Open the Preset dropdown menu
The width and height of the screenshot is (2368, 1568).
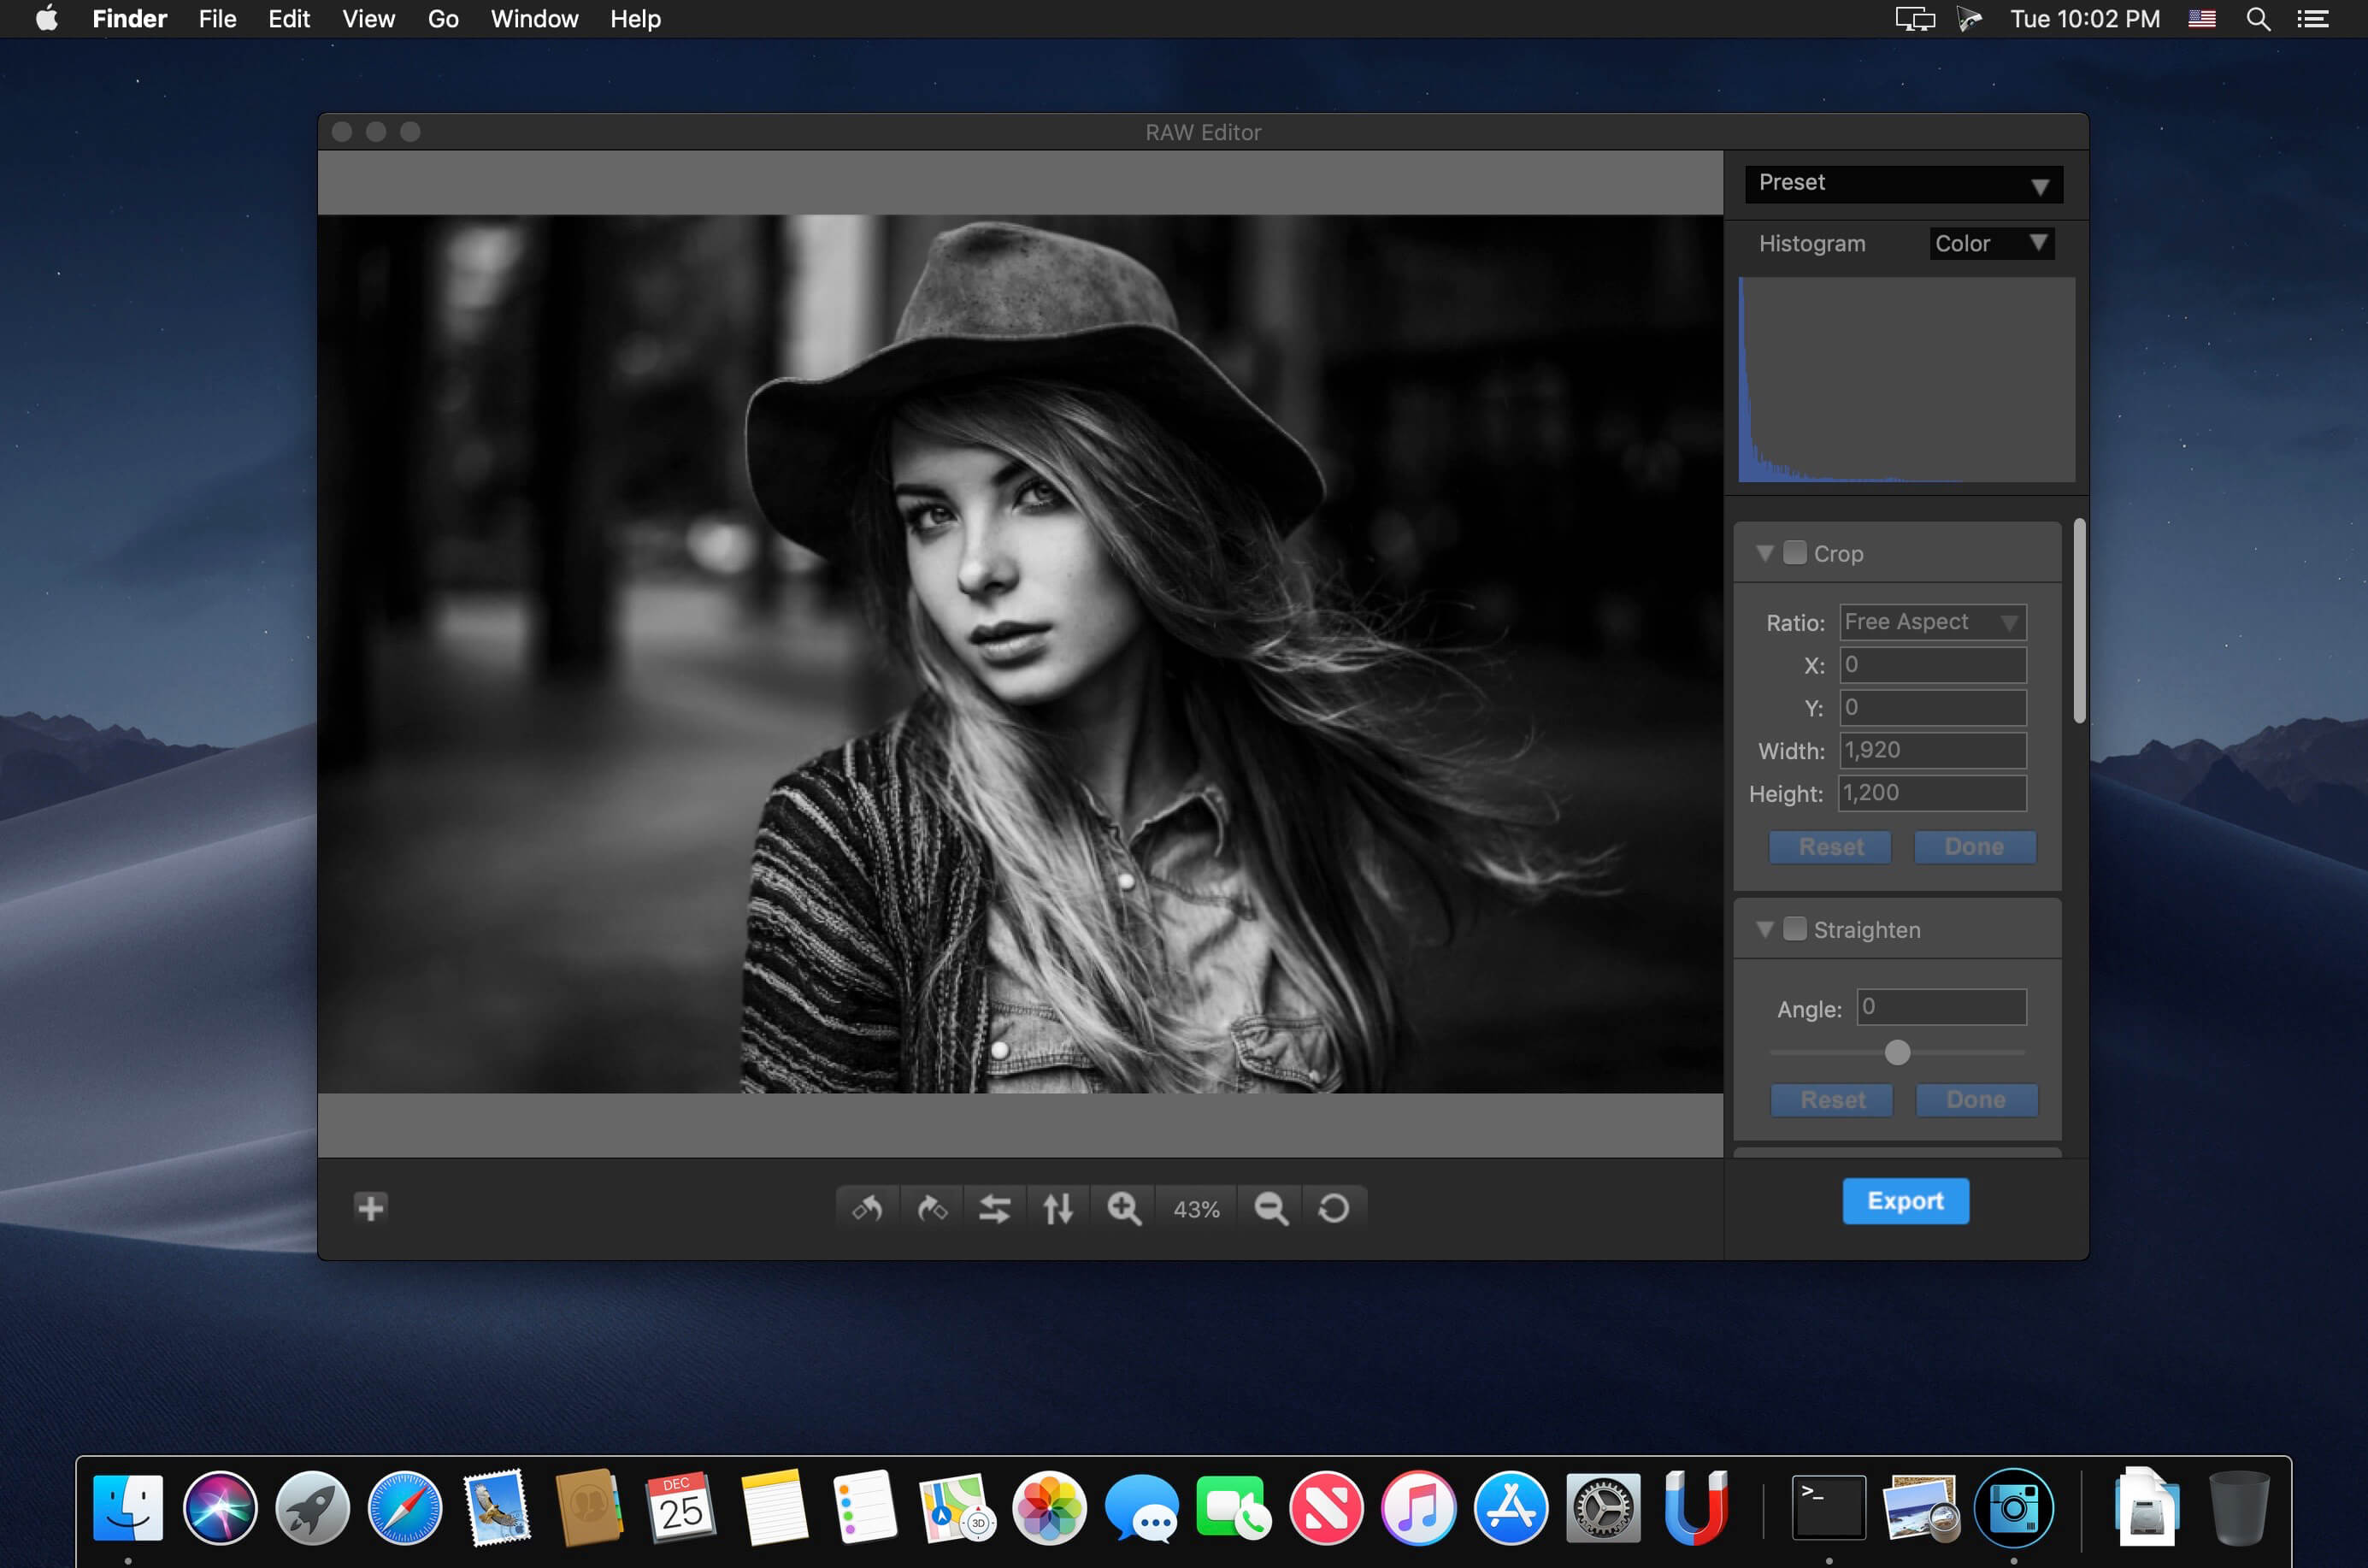coord(1905,182)
